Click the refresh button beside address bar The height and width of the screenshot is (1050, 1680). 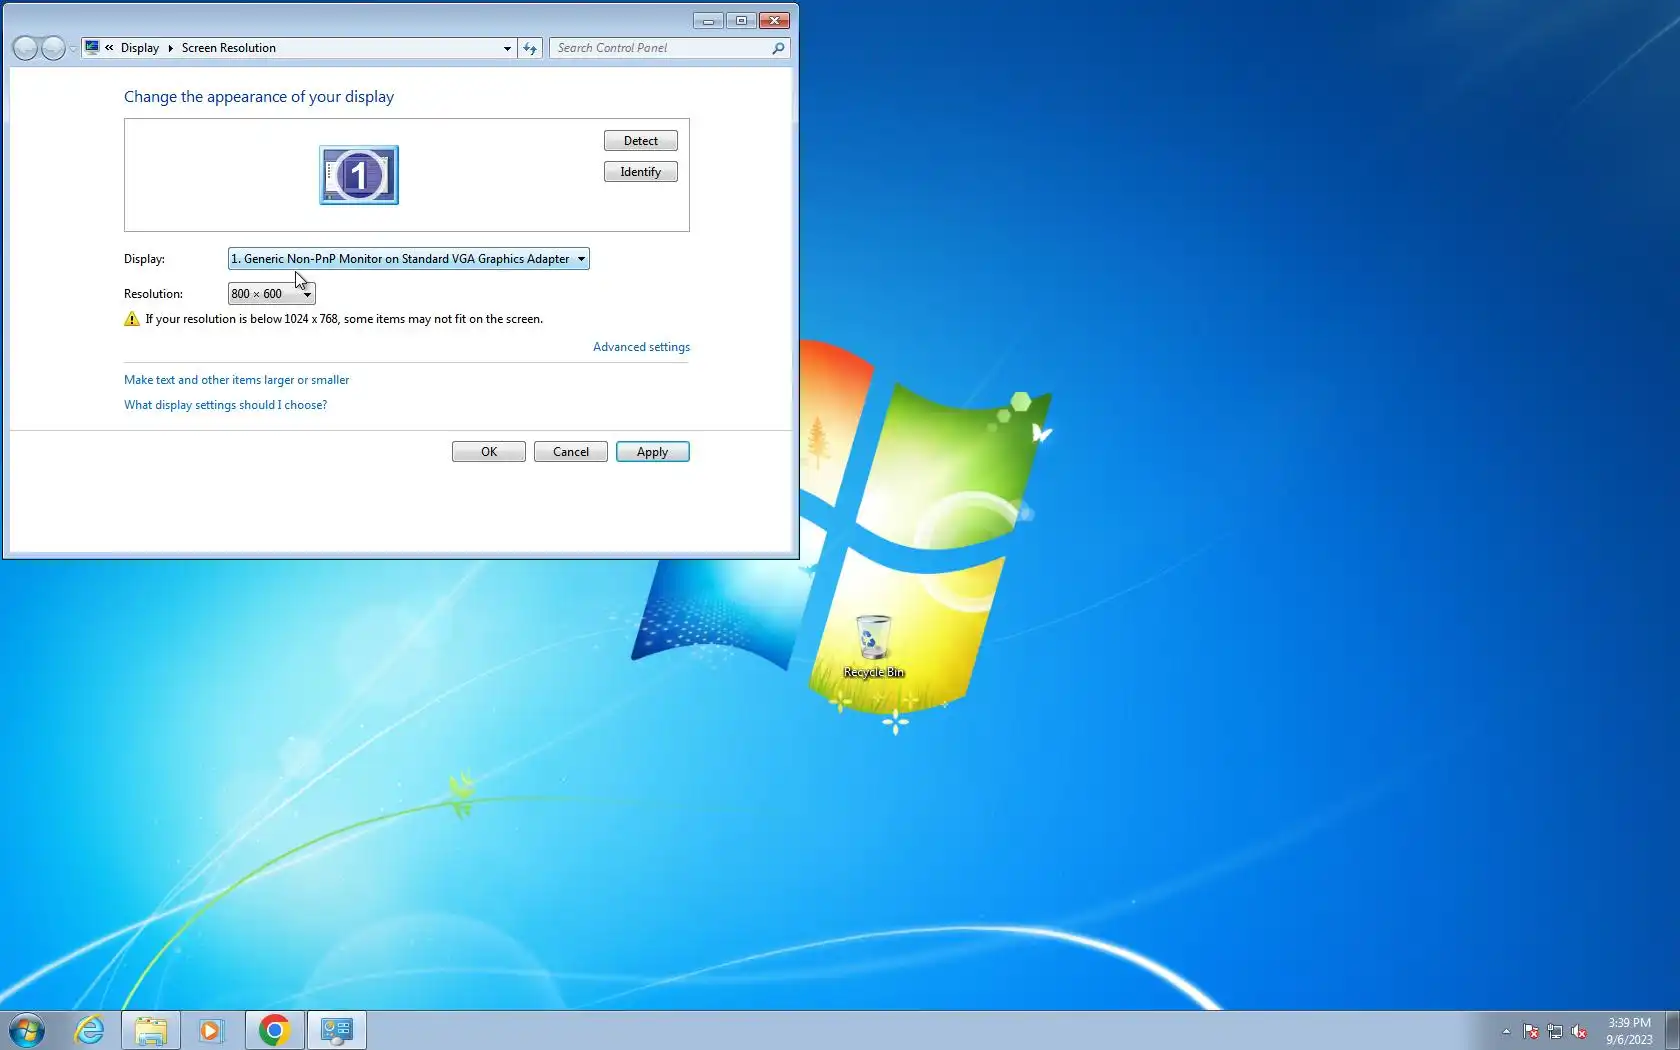coord(530,48)
